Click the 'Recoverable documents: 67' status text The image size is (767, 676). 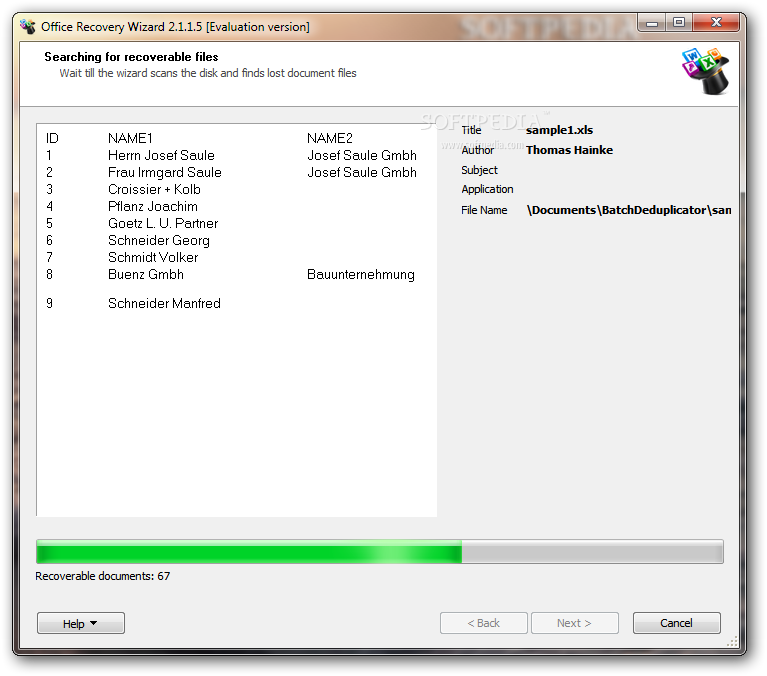point(103,576)
